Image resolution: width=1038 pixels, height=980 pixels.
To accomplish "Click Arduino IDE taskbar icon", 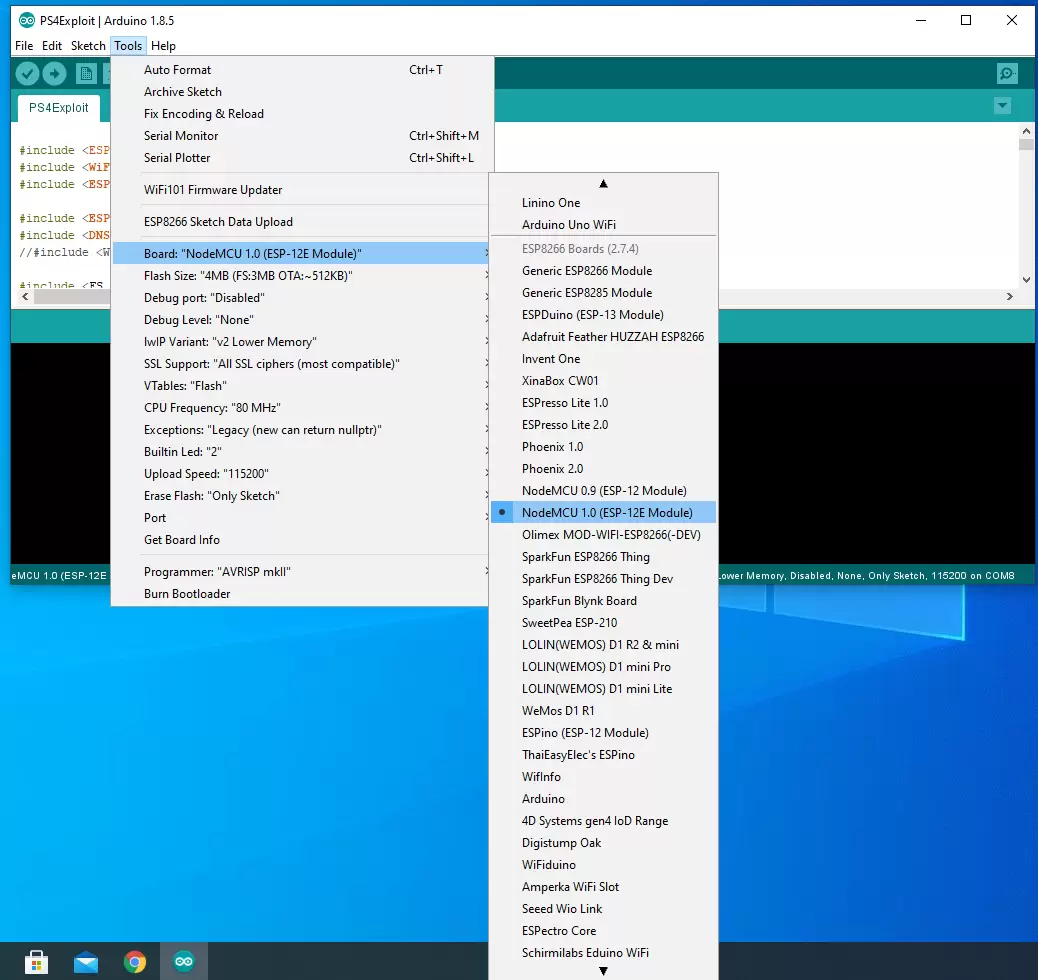I will pyautogui.click(x=184, y=961).
